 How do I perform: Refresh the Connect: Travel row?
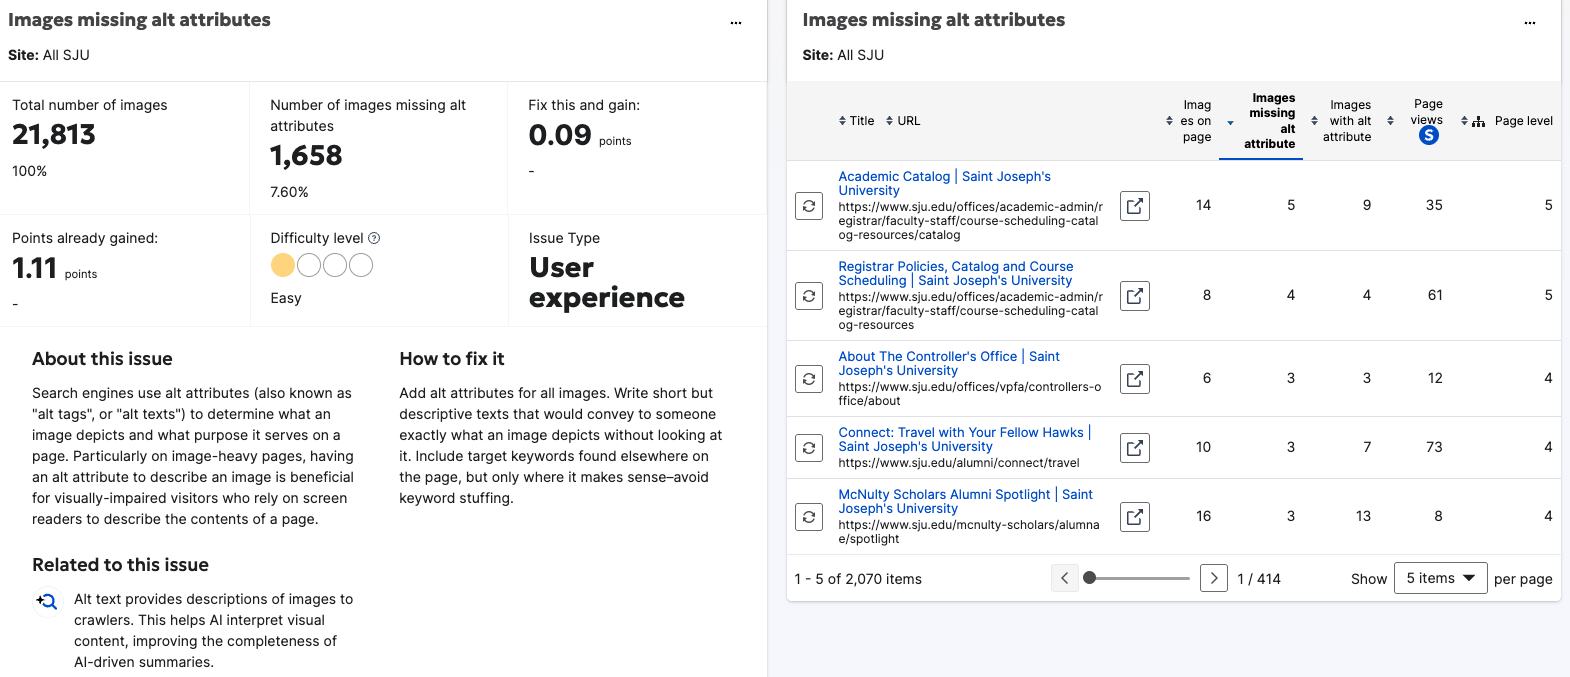[809, 448]
